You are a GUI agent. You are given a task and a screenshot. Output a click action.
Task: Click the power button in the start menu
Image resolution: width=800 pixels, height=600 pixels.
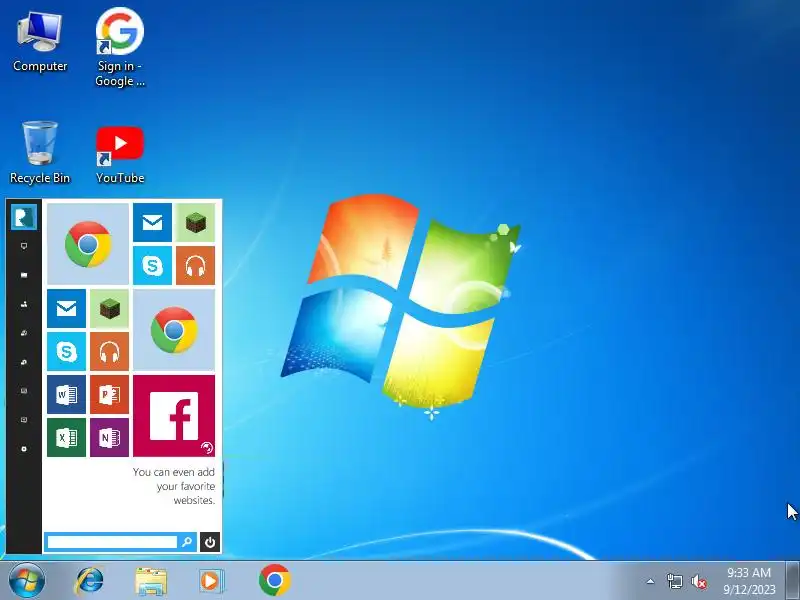click(210, 542)
